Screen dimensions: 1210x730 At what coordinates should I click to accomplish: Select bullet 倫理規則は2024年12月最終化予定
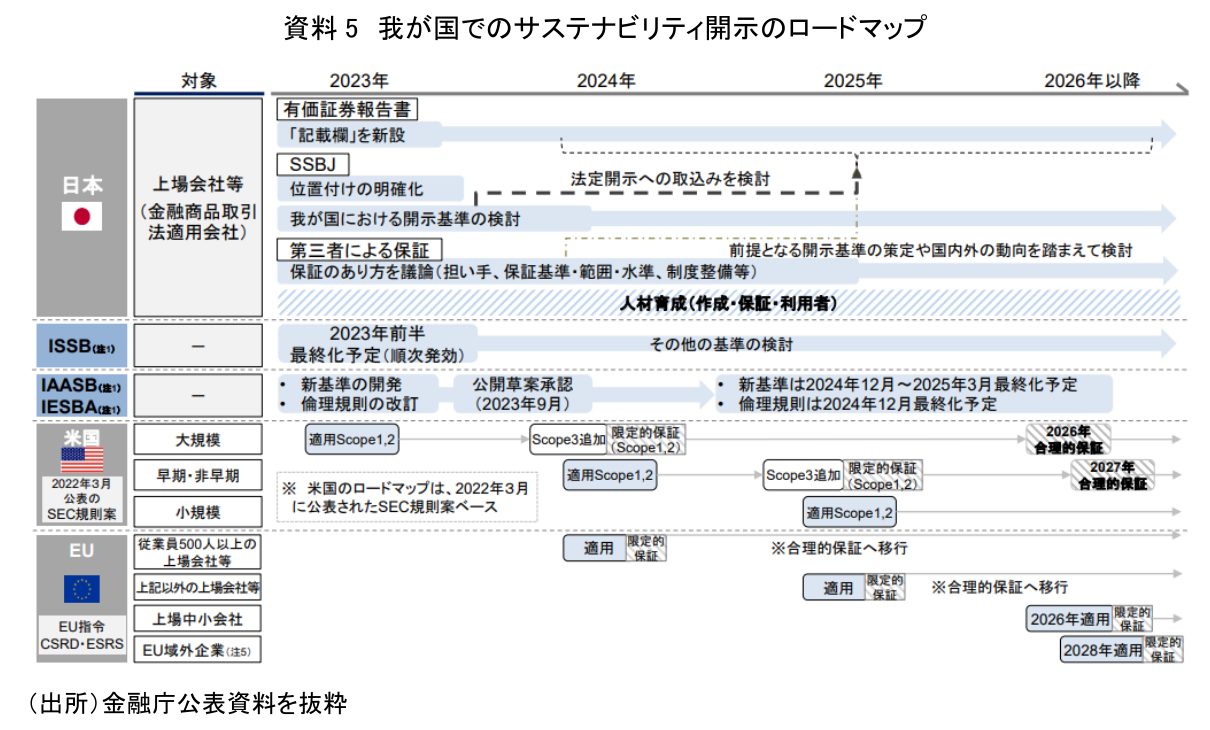tap(857, 405)
